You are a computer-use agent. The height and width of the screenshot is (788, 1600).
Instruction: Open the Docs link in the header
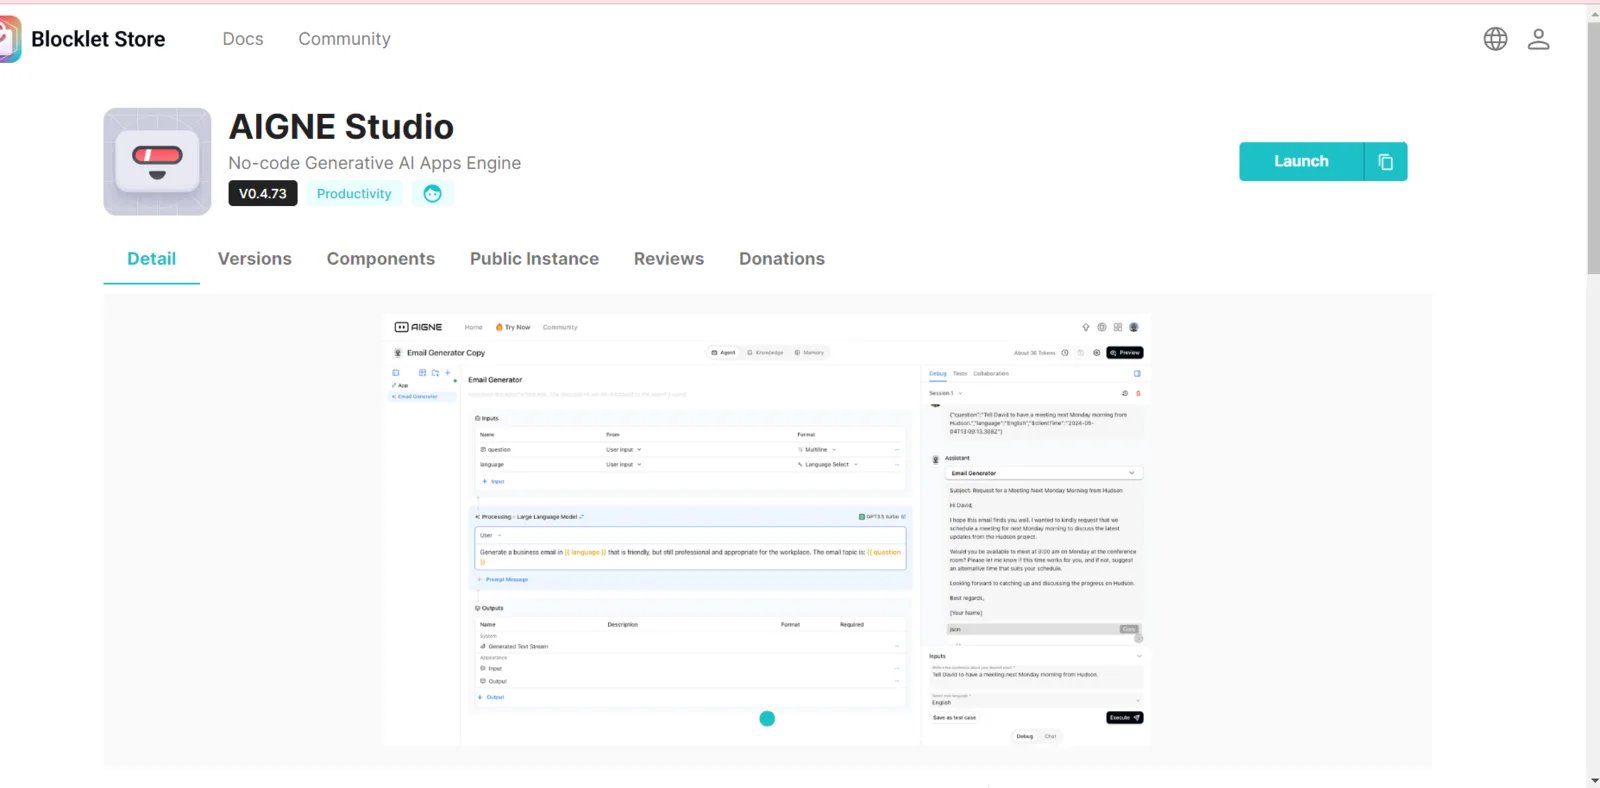pos(243,39)
